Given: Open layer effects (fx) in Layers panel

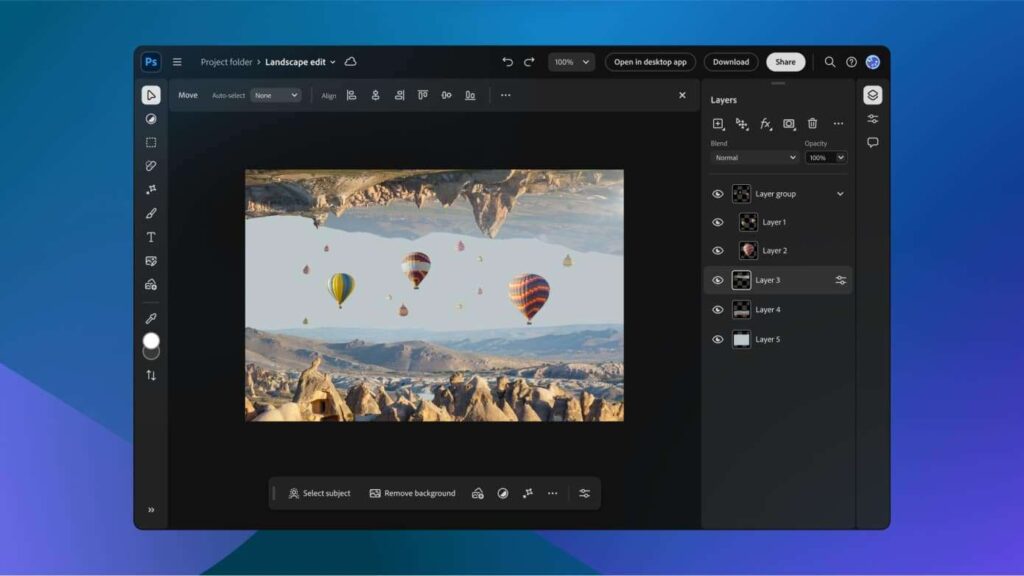Looking at the screenshot, I should tap(764, 124).
